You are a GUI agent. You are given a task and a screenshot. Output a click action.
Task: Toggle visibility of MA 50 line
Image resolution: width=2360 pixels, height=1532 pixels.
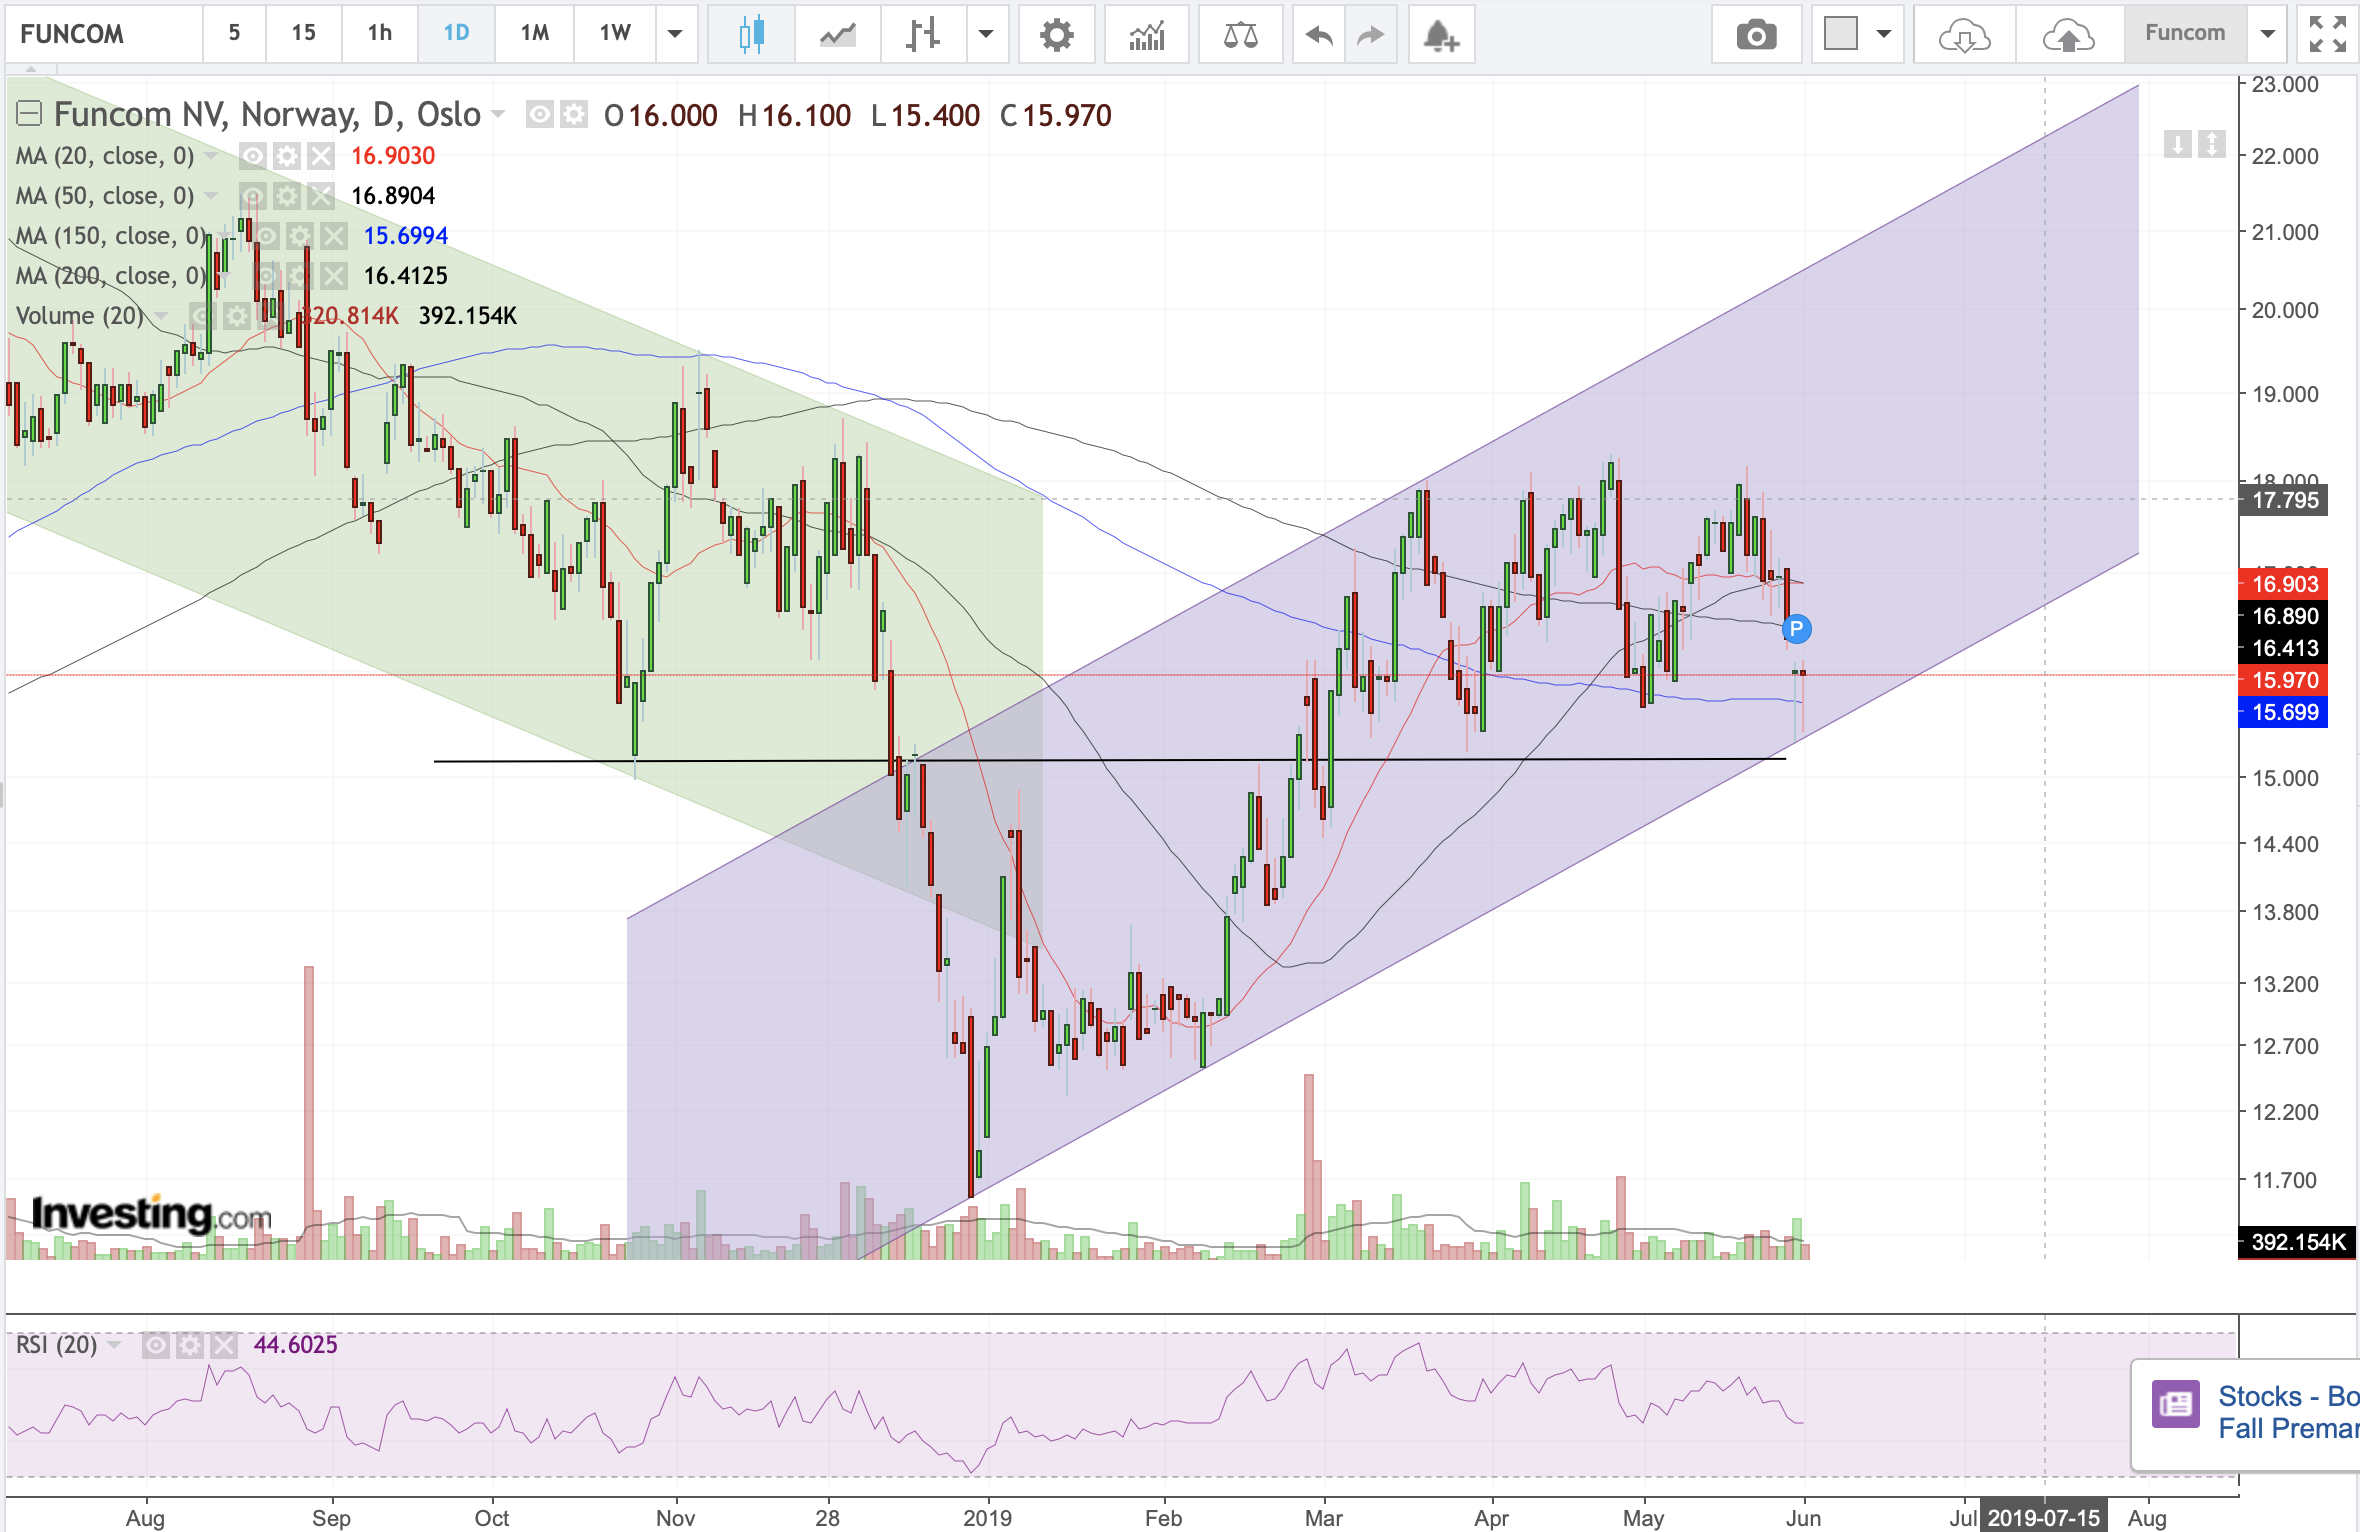click(x=253, y=196)
